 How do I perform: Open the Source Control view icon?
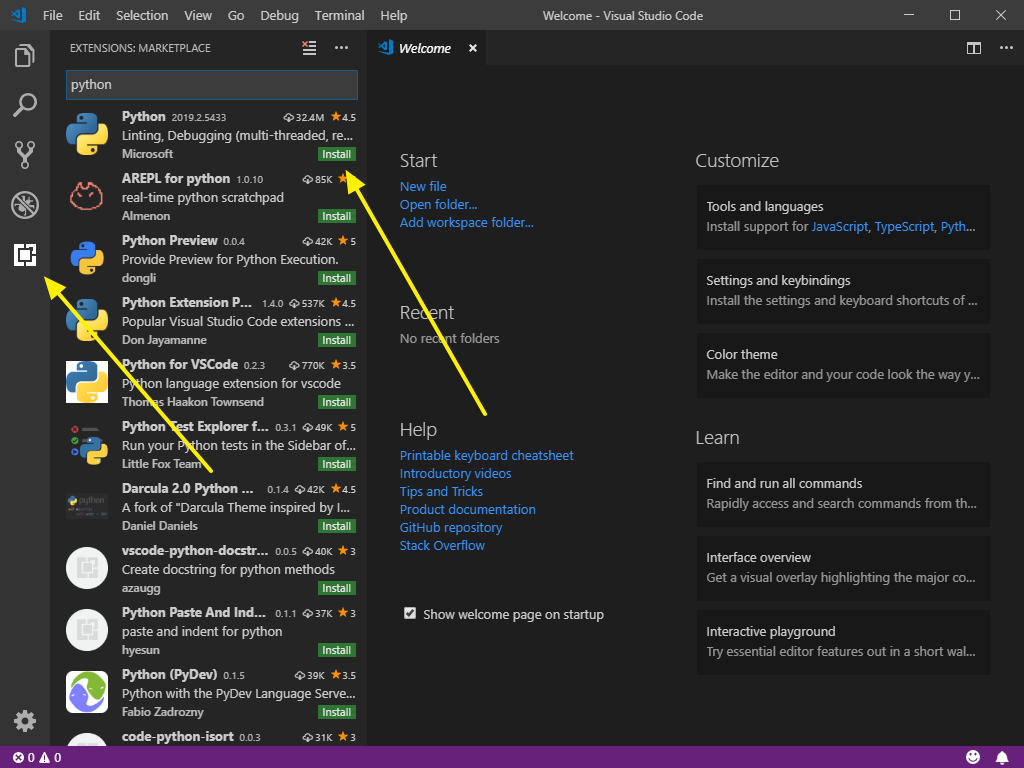[25, 155]
